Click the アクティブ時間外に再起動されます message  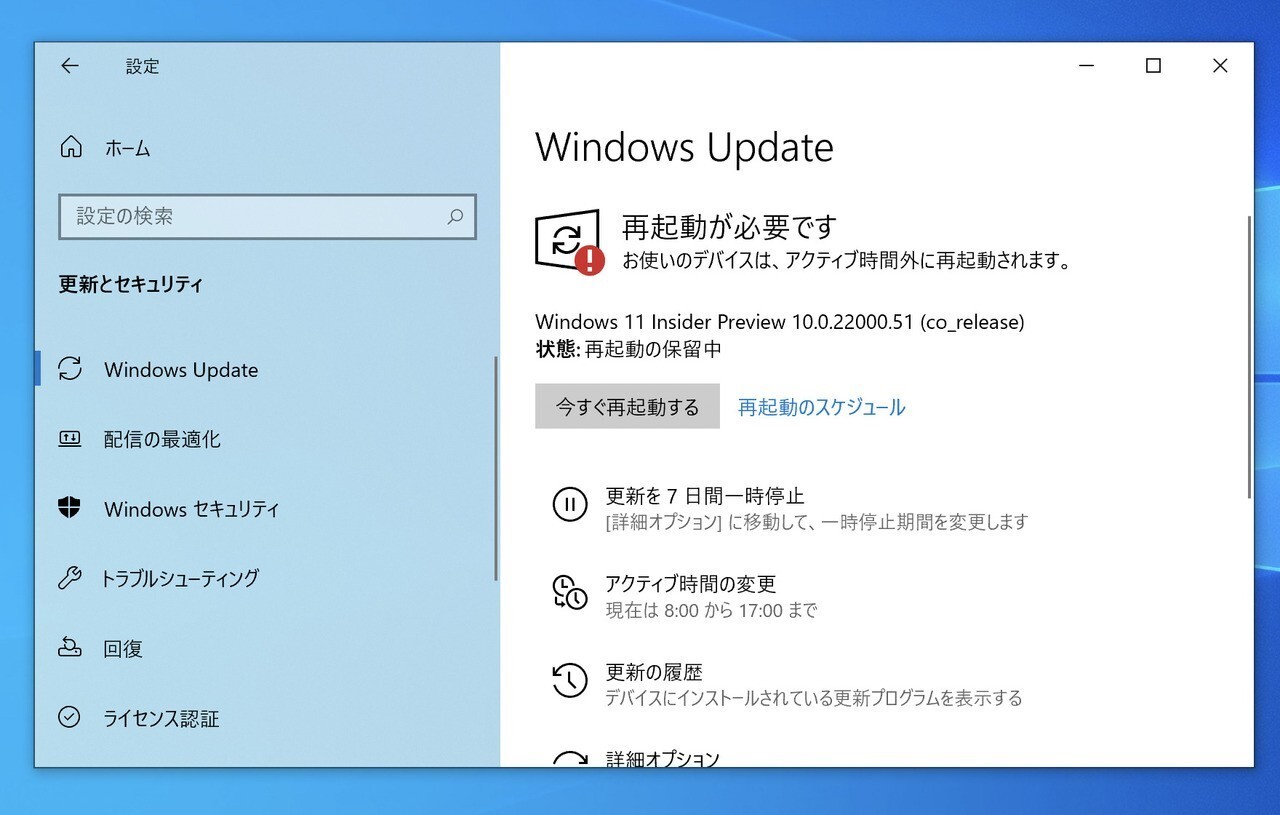pos(847,262)
